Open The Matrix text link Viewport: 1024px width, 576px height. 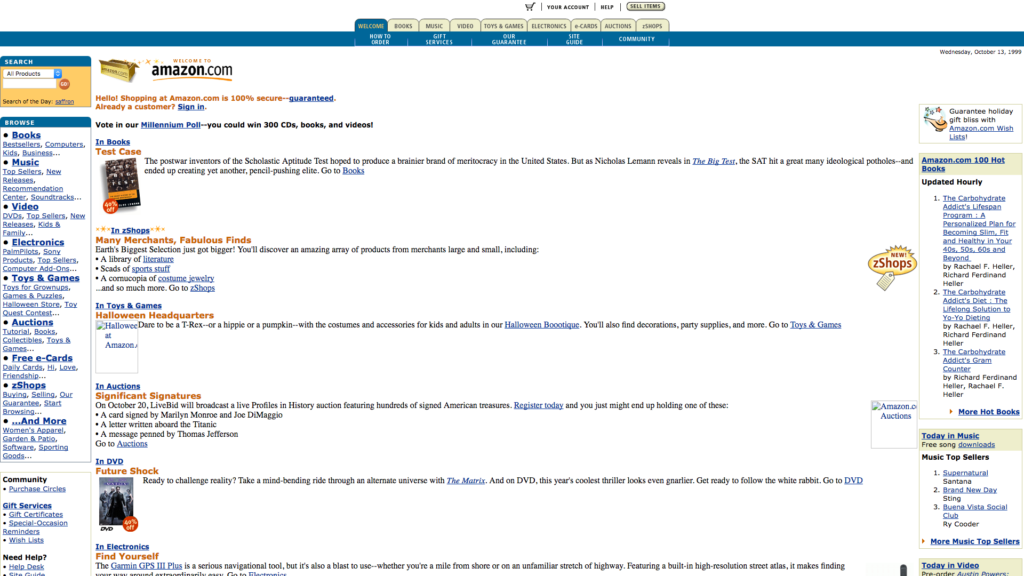click(466, 481)
